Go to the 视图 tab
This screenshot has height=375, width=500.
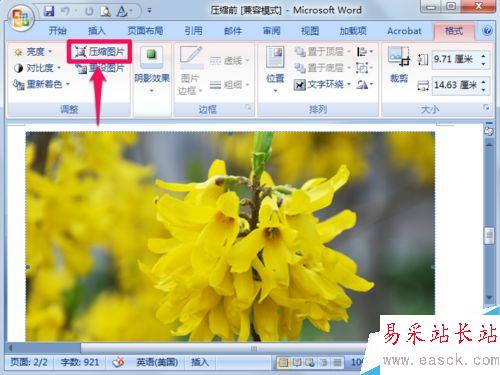[310, 31]
